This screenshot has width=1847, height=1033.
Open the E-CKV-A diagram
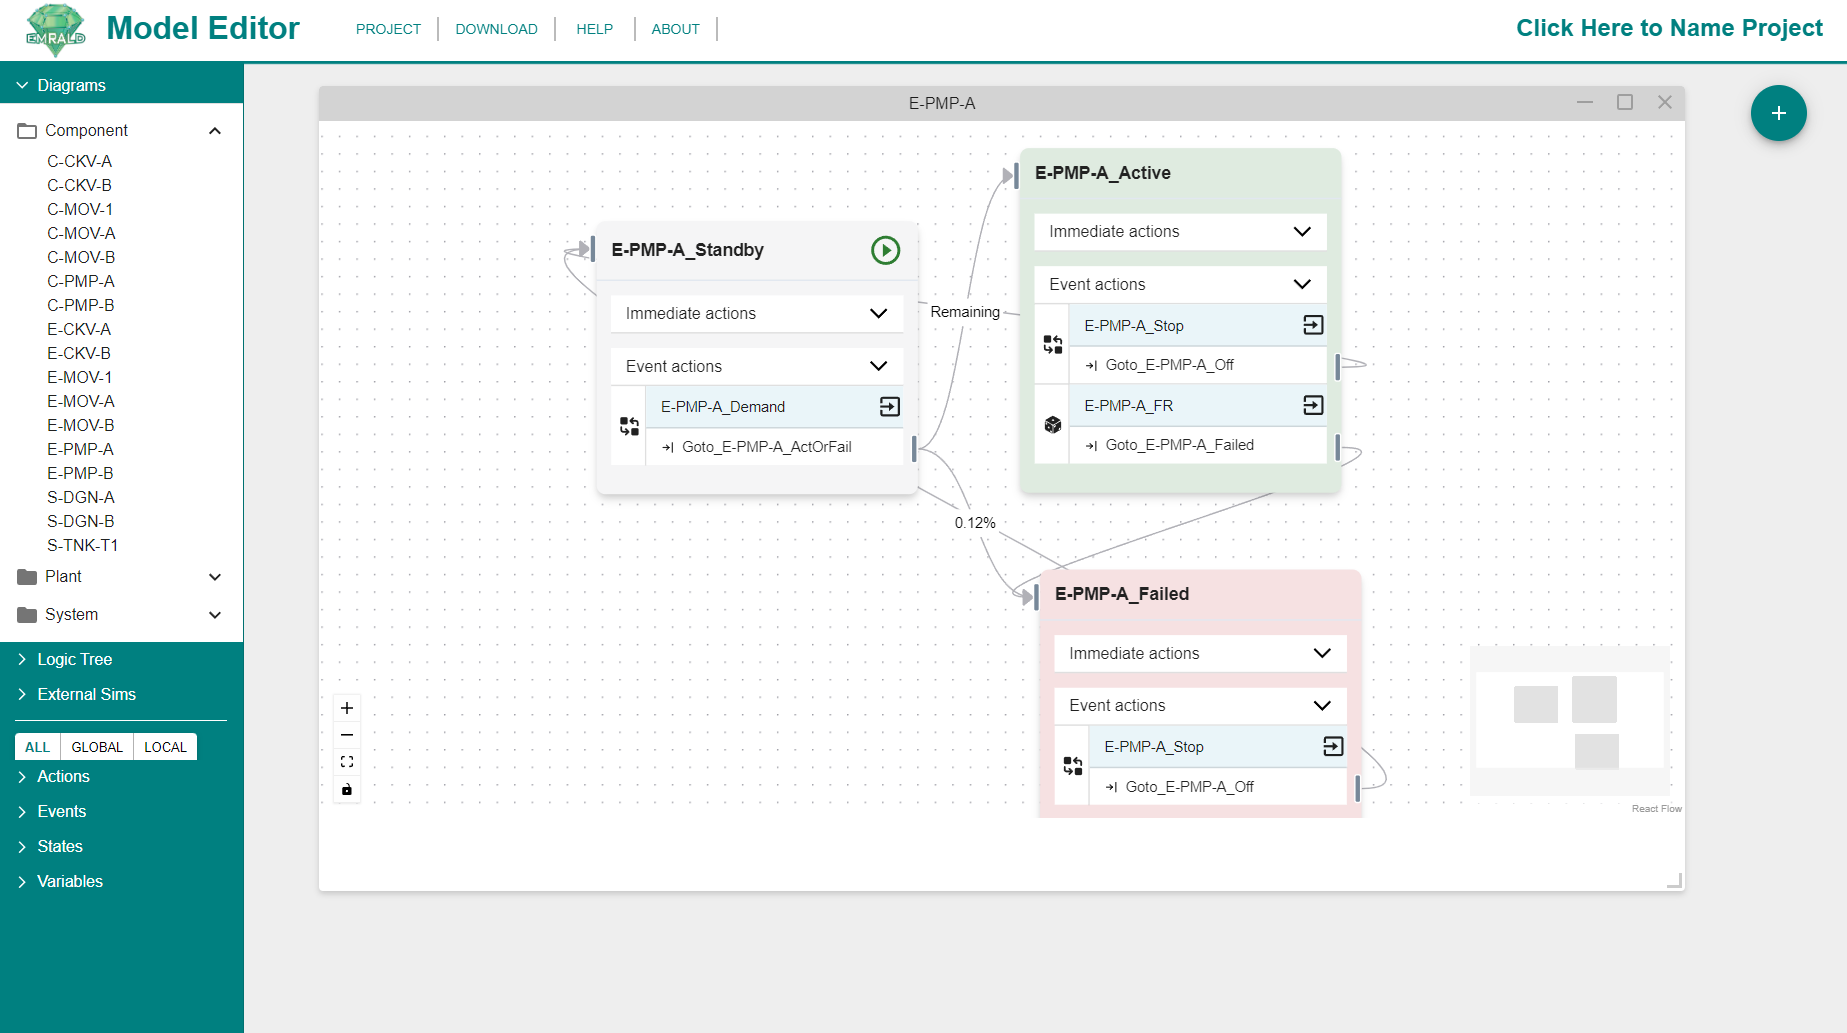pos(79,329)
